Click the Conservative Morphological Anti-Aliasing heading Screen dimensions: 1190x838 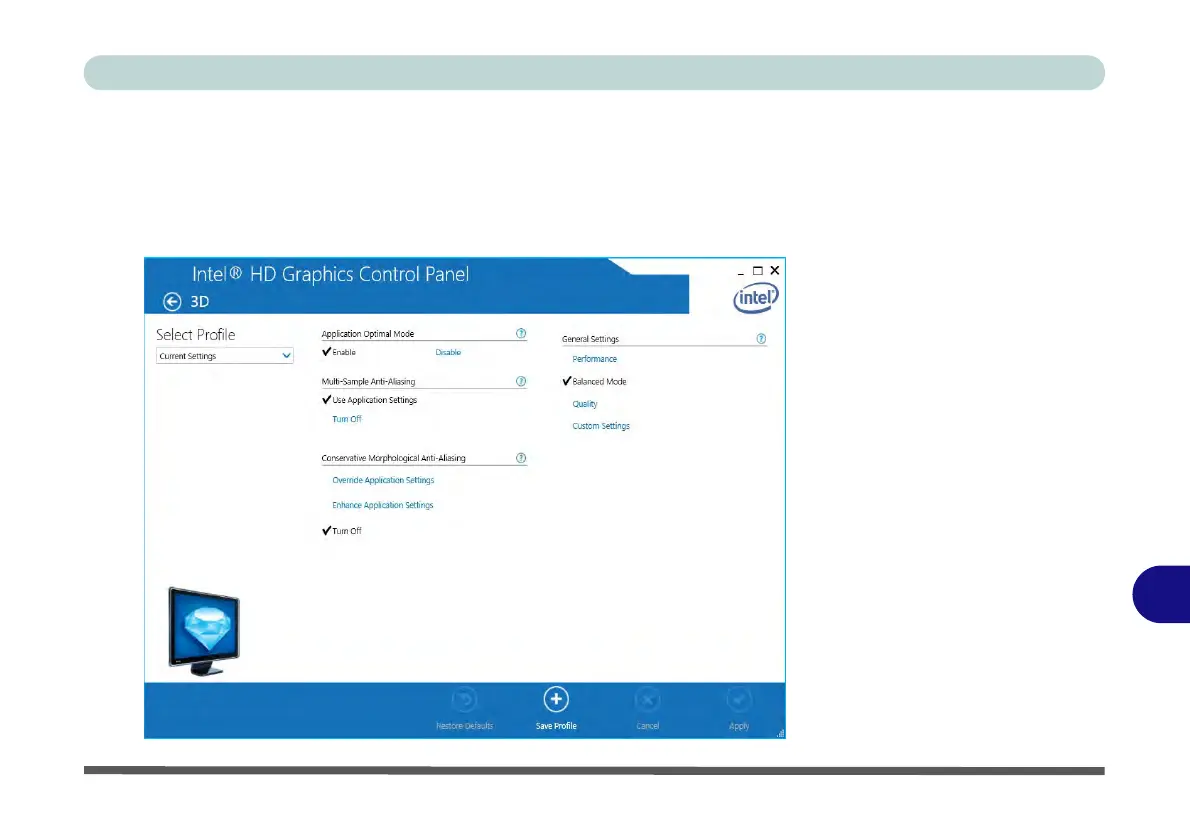coord(393,458)
